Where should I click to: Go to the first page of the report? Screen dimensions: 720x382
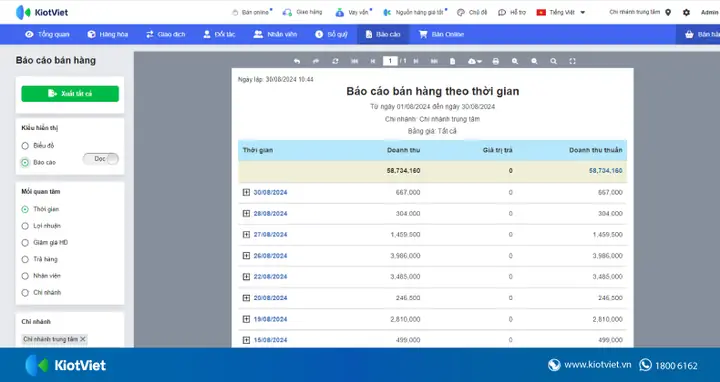[354, 61]
